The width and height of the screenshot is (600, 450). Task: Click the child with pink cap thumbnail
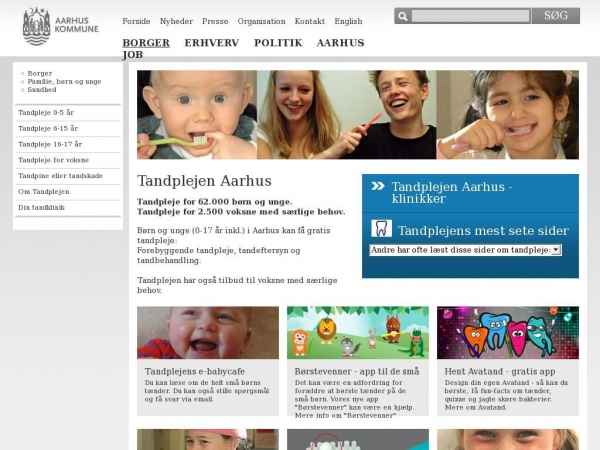[x=208, y=439]
